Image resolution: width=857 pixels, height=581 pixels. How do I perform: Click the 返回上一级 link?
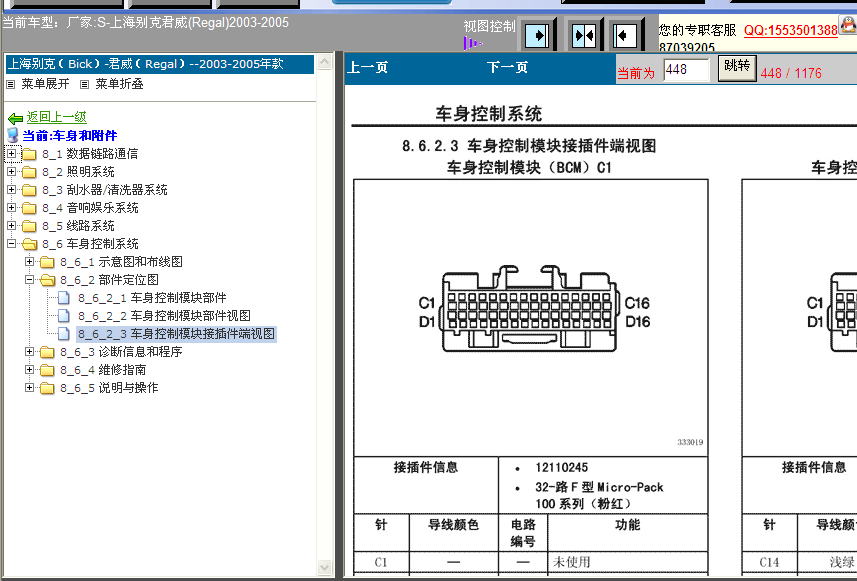tap(57, 117)
